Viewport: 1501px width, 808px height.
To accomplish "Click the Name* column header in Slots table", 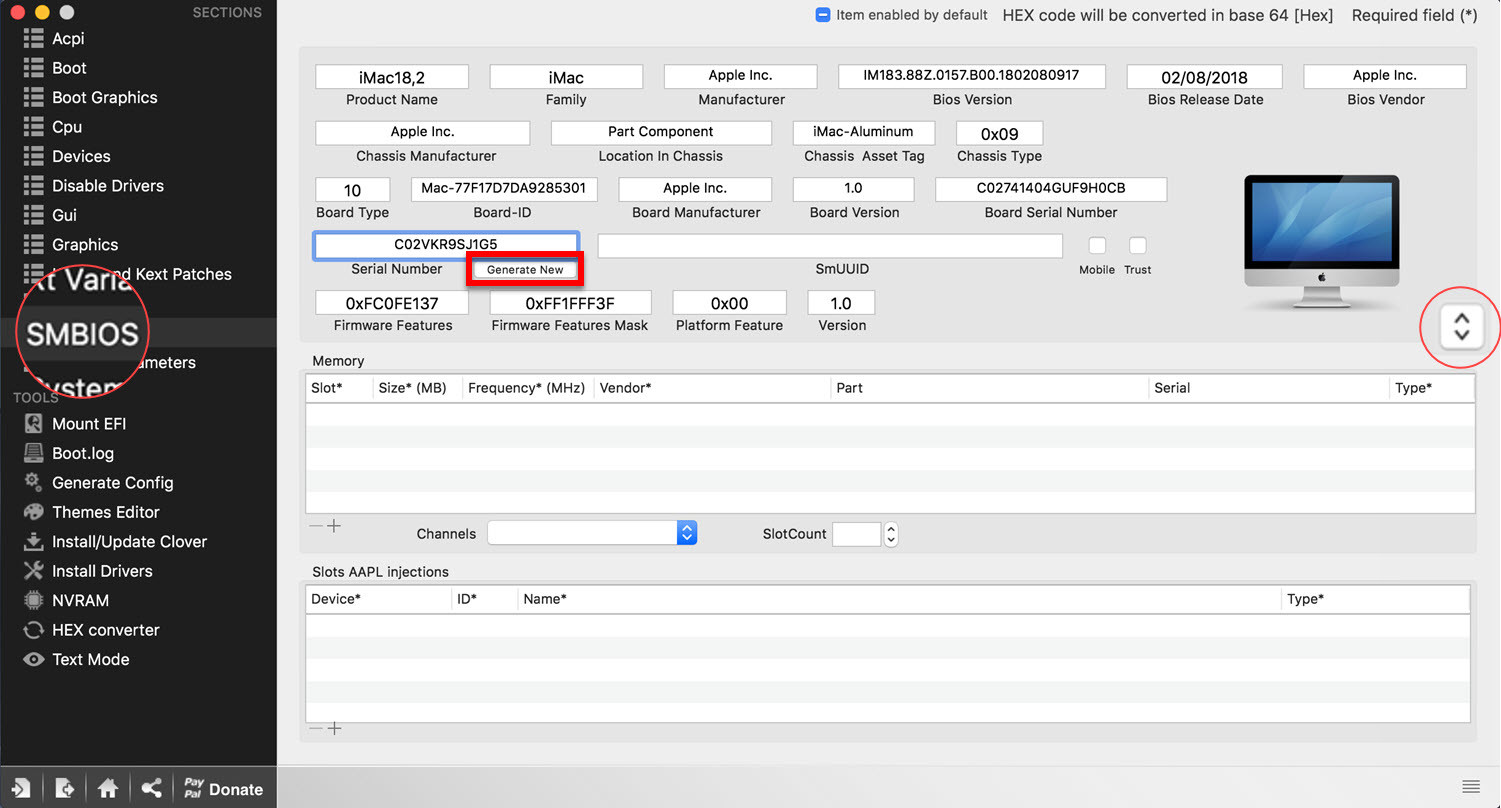I will click(x=900, y=599).
